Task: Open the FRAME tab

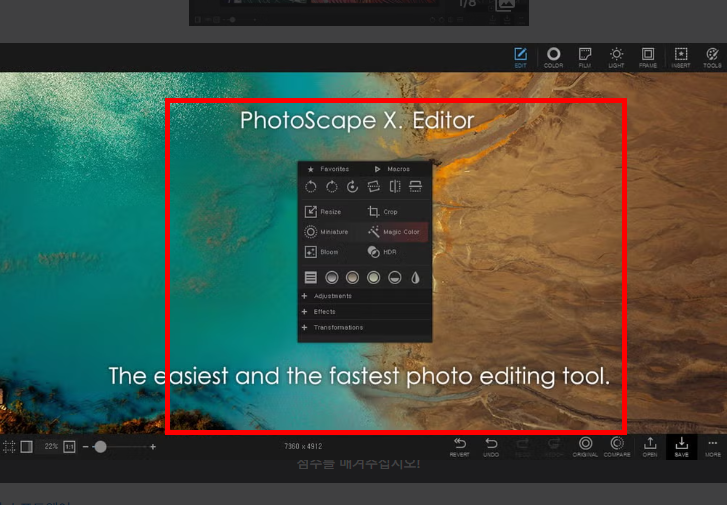Action: pyautogui.click(x=648, y=58)
